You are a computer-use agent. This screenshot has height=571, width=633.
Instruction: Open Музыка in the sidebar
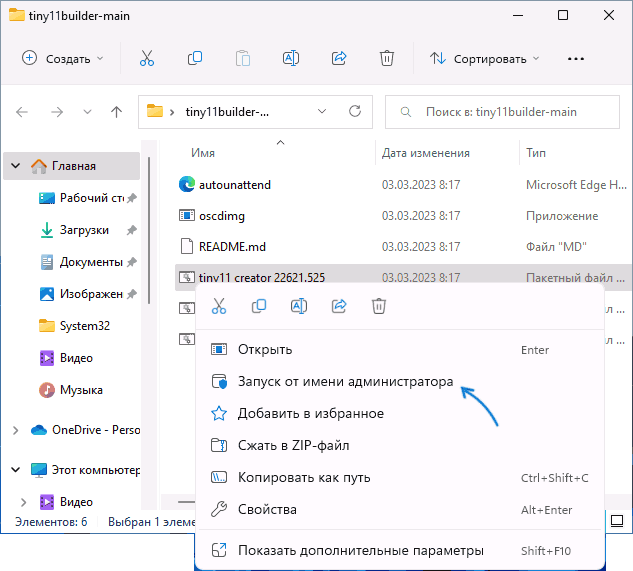point(71,390)
